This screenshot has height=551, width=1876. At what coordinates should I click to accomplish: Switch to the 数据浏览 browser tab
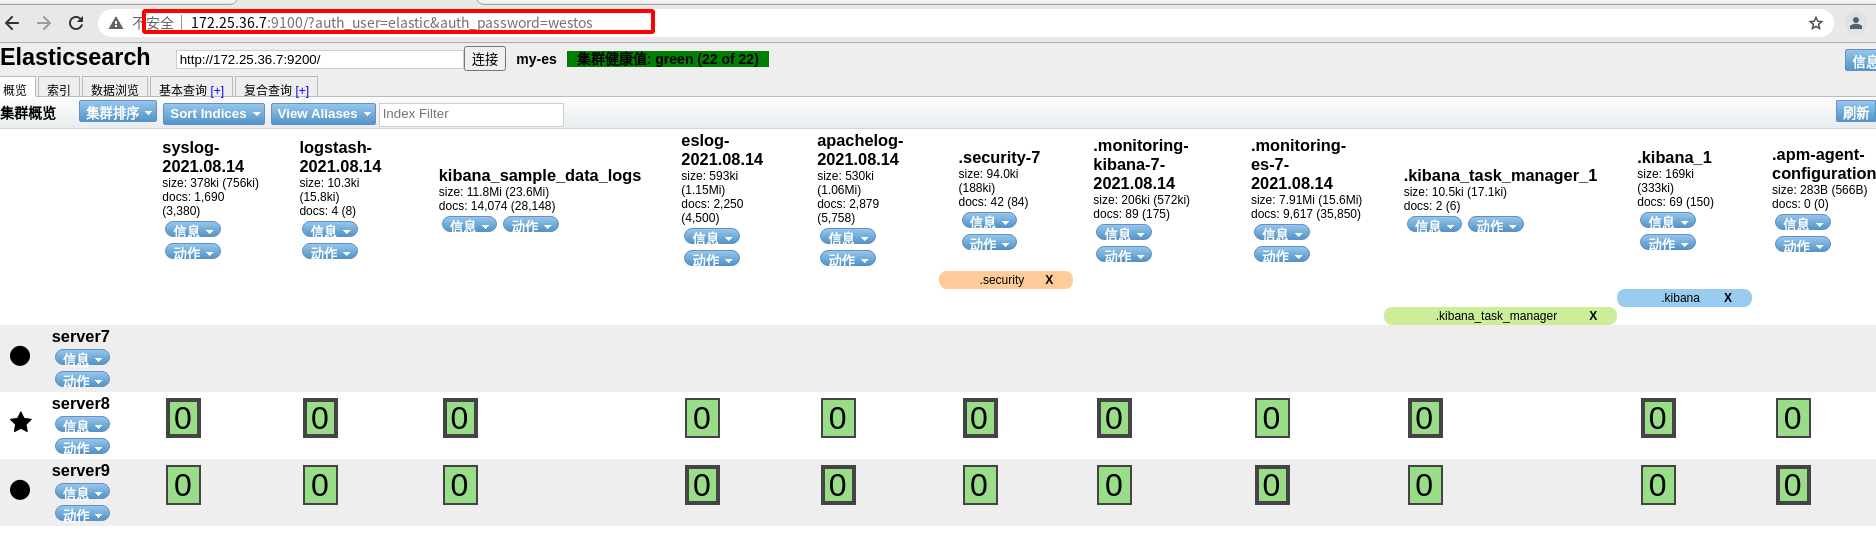(x=115, y=89)
